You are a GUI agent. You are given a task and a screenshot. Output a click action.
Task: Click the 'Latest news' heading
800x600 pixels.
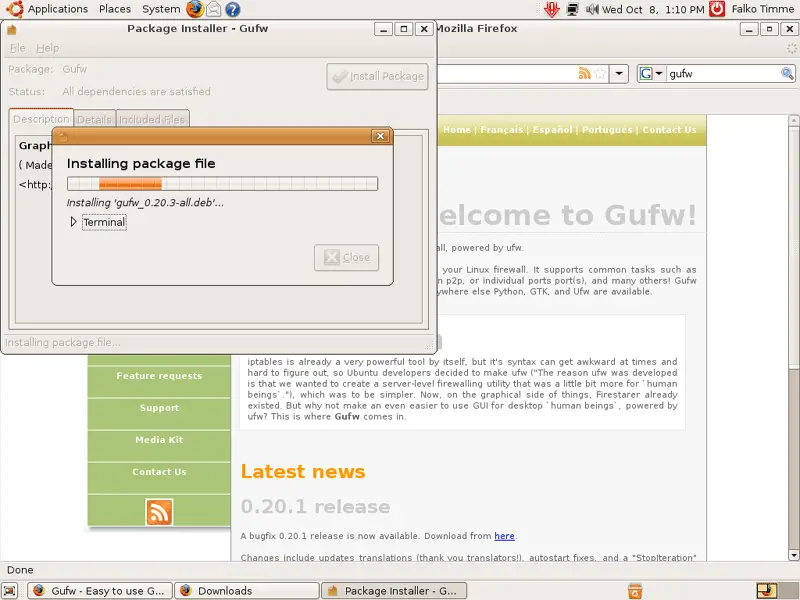click(x=303, y=471)
